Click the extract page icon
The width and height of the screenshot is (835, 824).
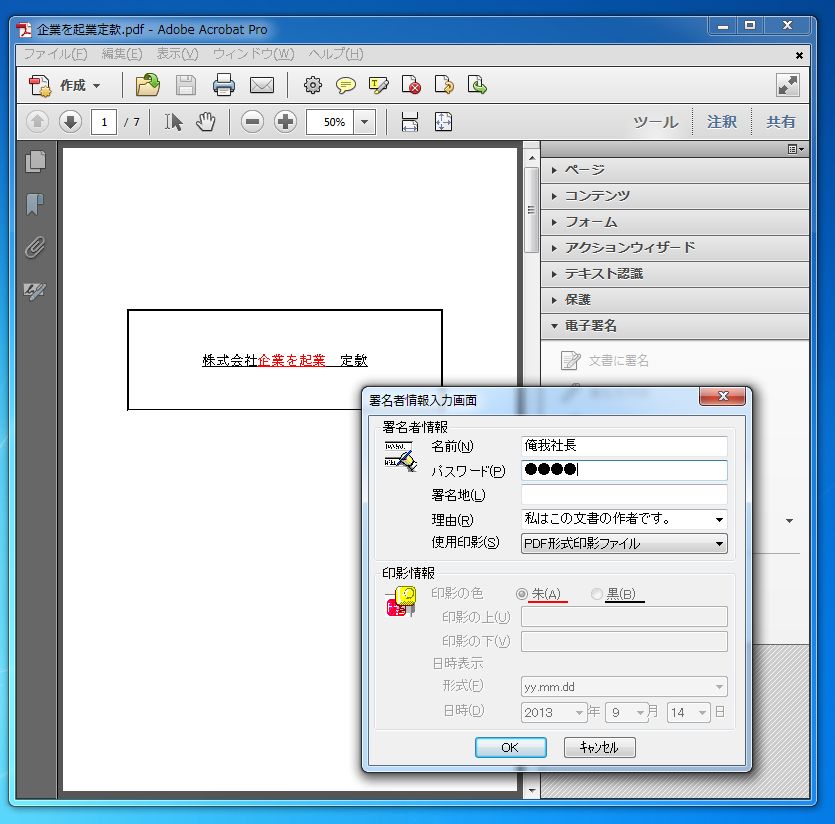477,85
